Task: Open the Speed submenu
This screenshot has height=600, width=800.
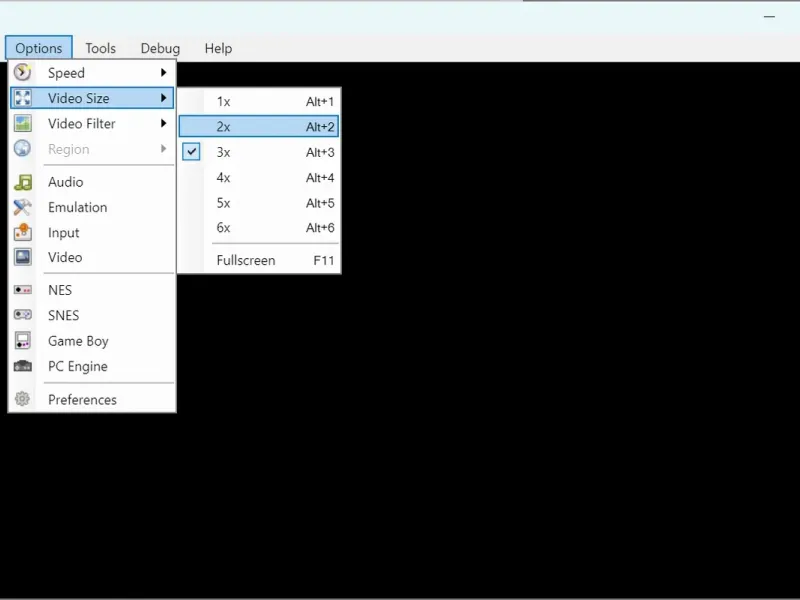Action: pos(92,72)
